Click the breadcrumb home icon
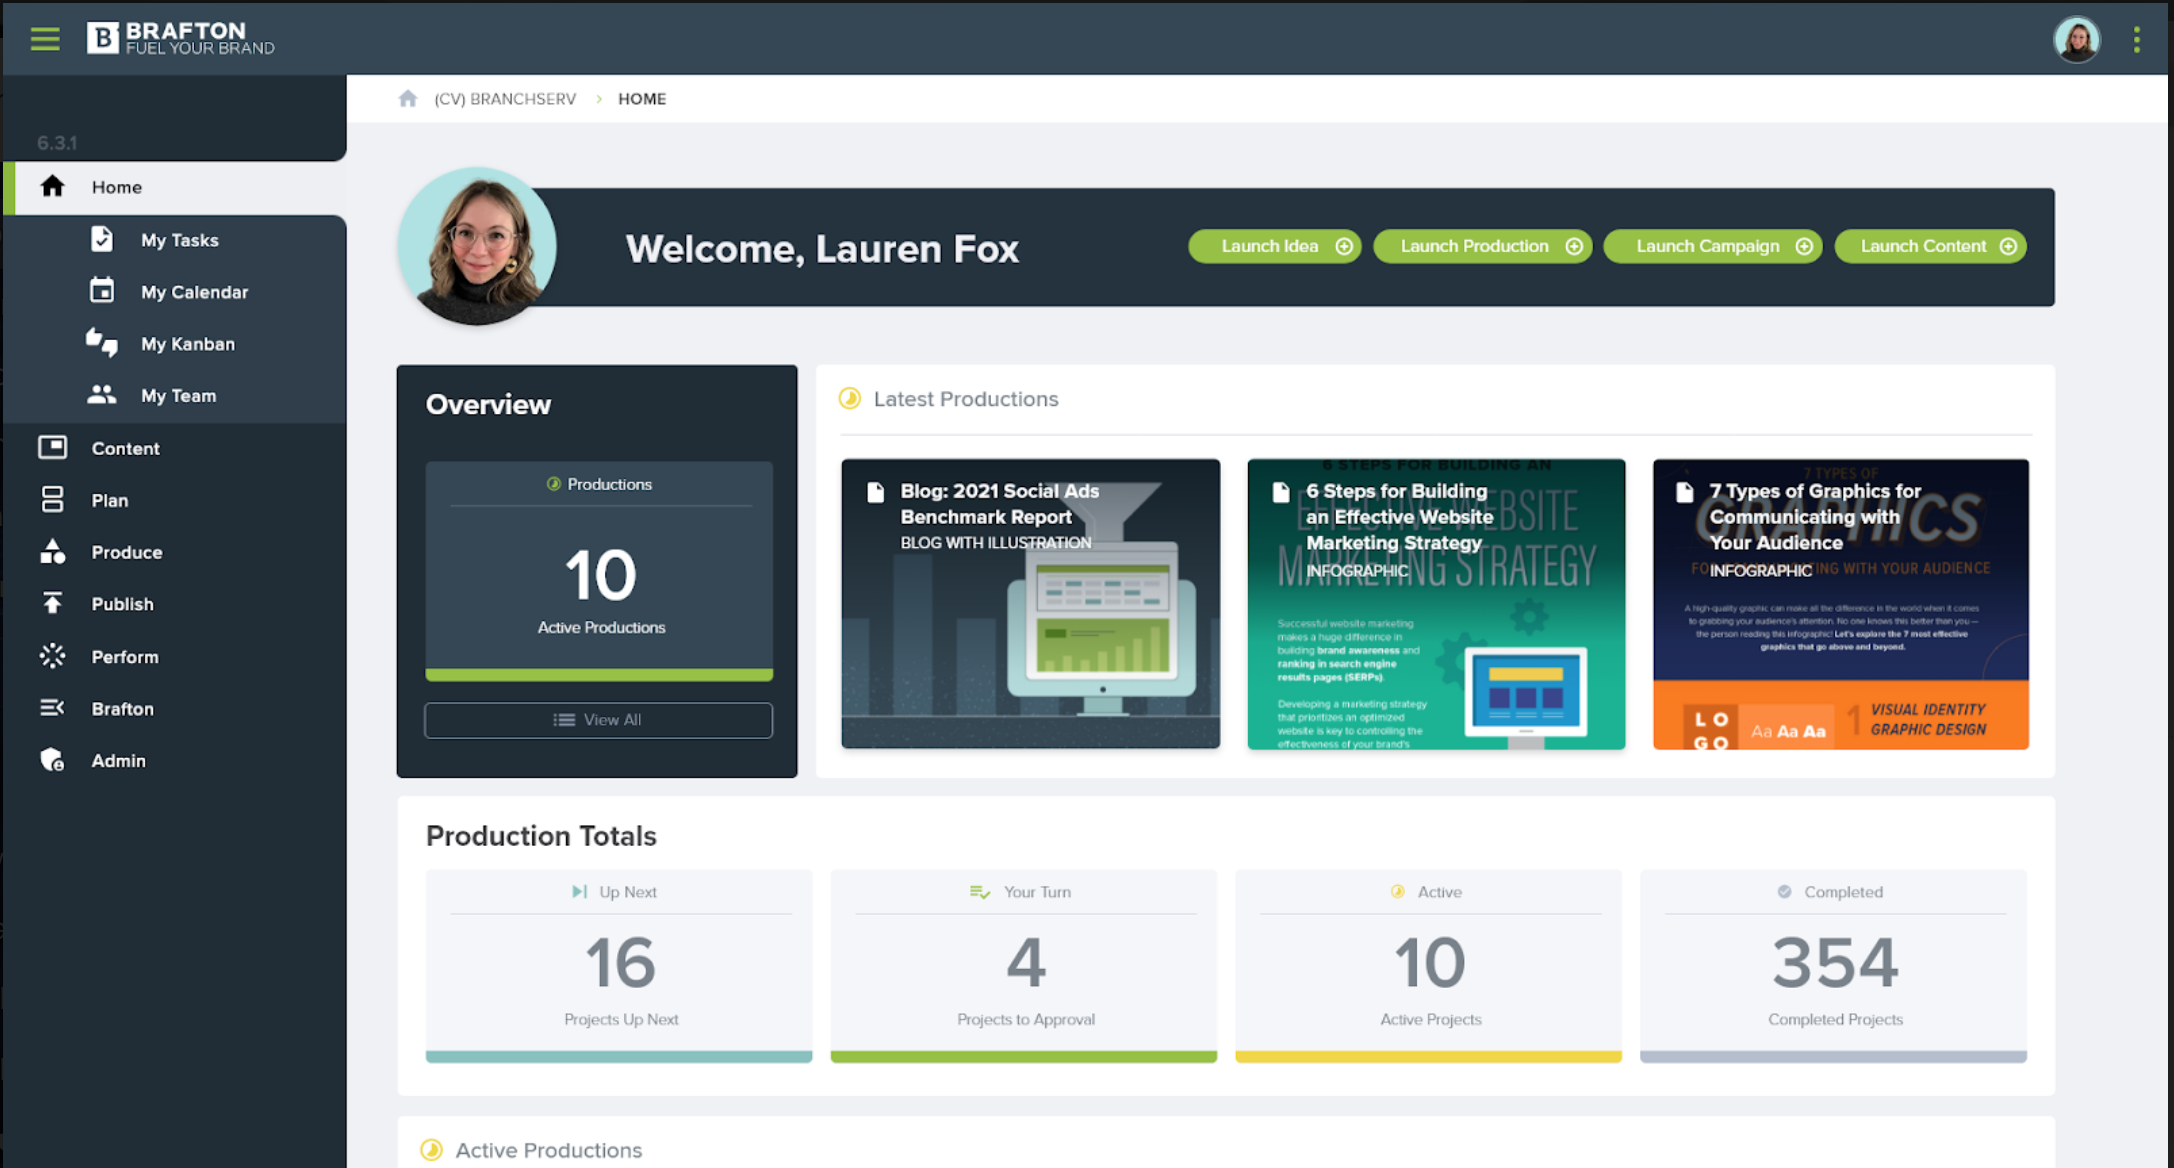Image resolution: width=2174 pixels, height=1168 pixels. click(407, 99)
